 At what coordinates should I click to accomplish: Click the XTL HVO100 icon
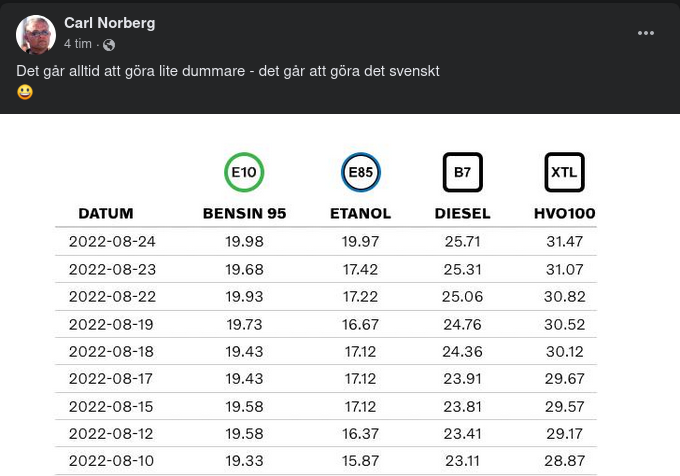click(564, 172)
